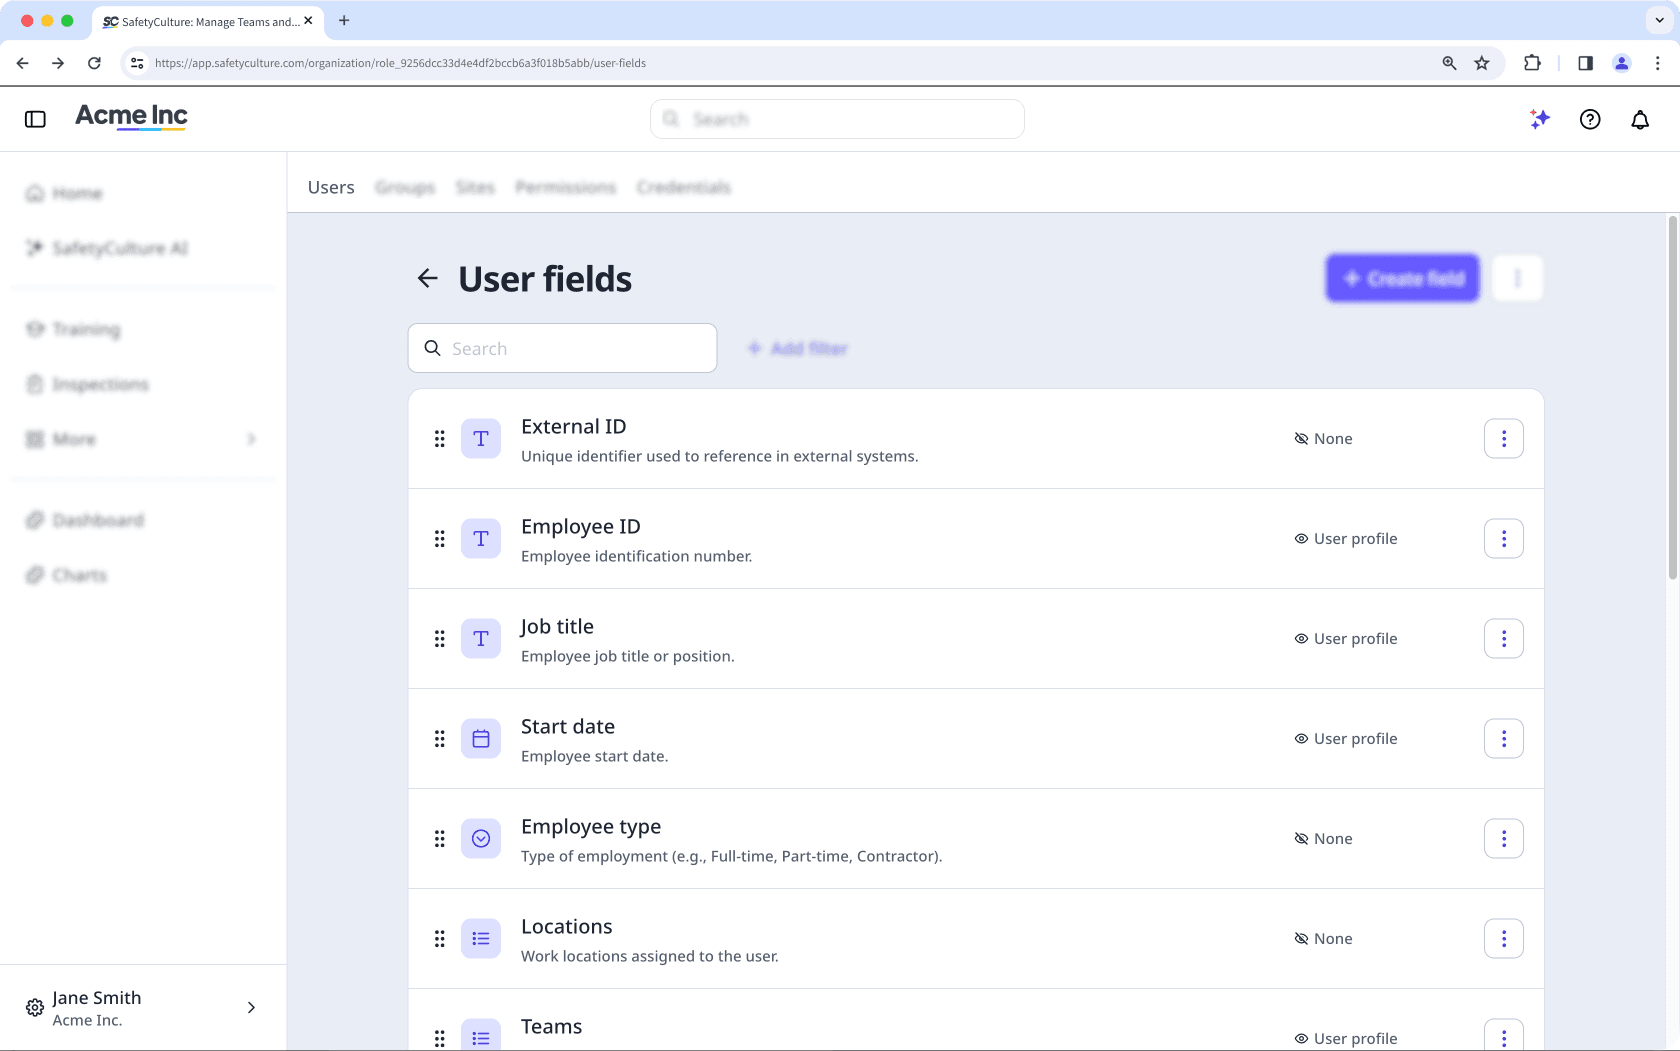The height and width of the screenshot is (1051, 1680).
Task: Collapse the left sidebar with panel toggle
Action: click(36, 118)
